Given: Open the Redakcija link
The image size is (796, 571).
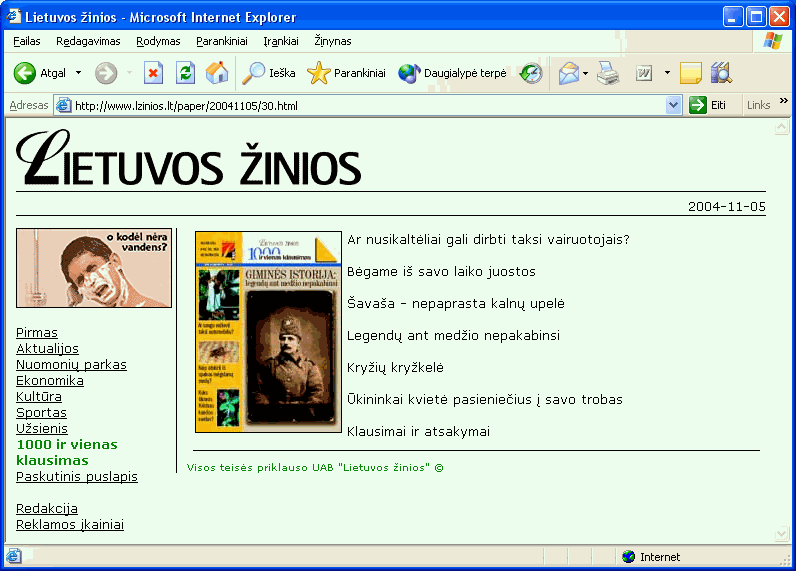Looking at the screenshot, I should pos(47,509).
